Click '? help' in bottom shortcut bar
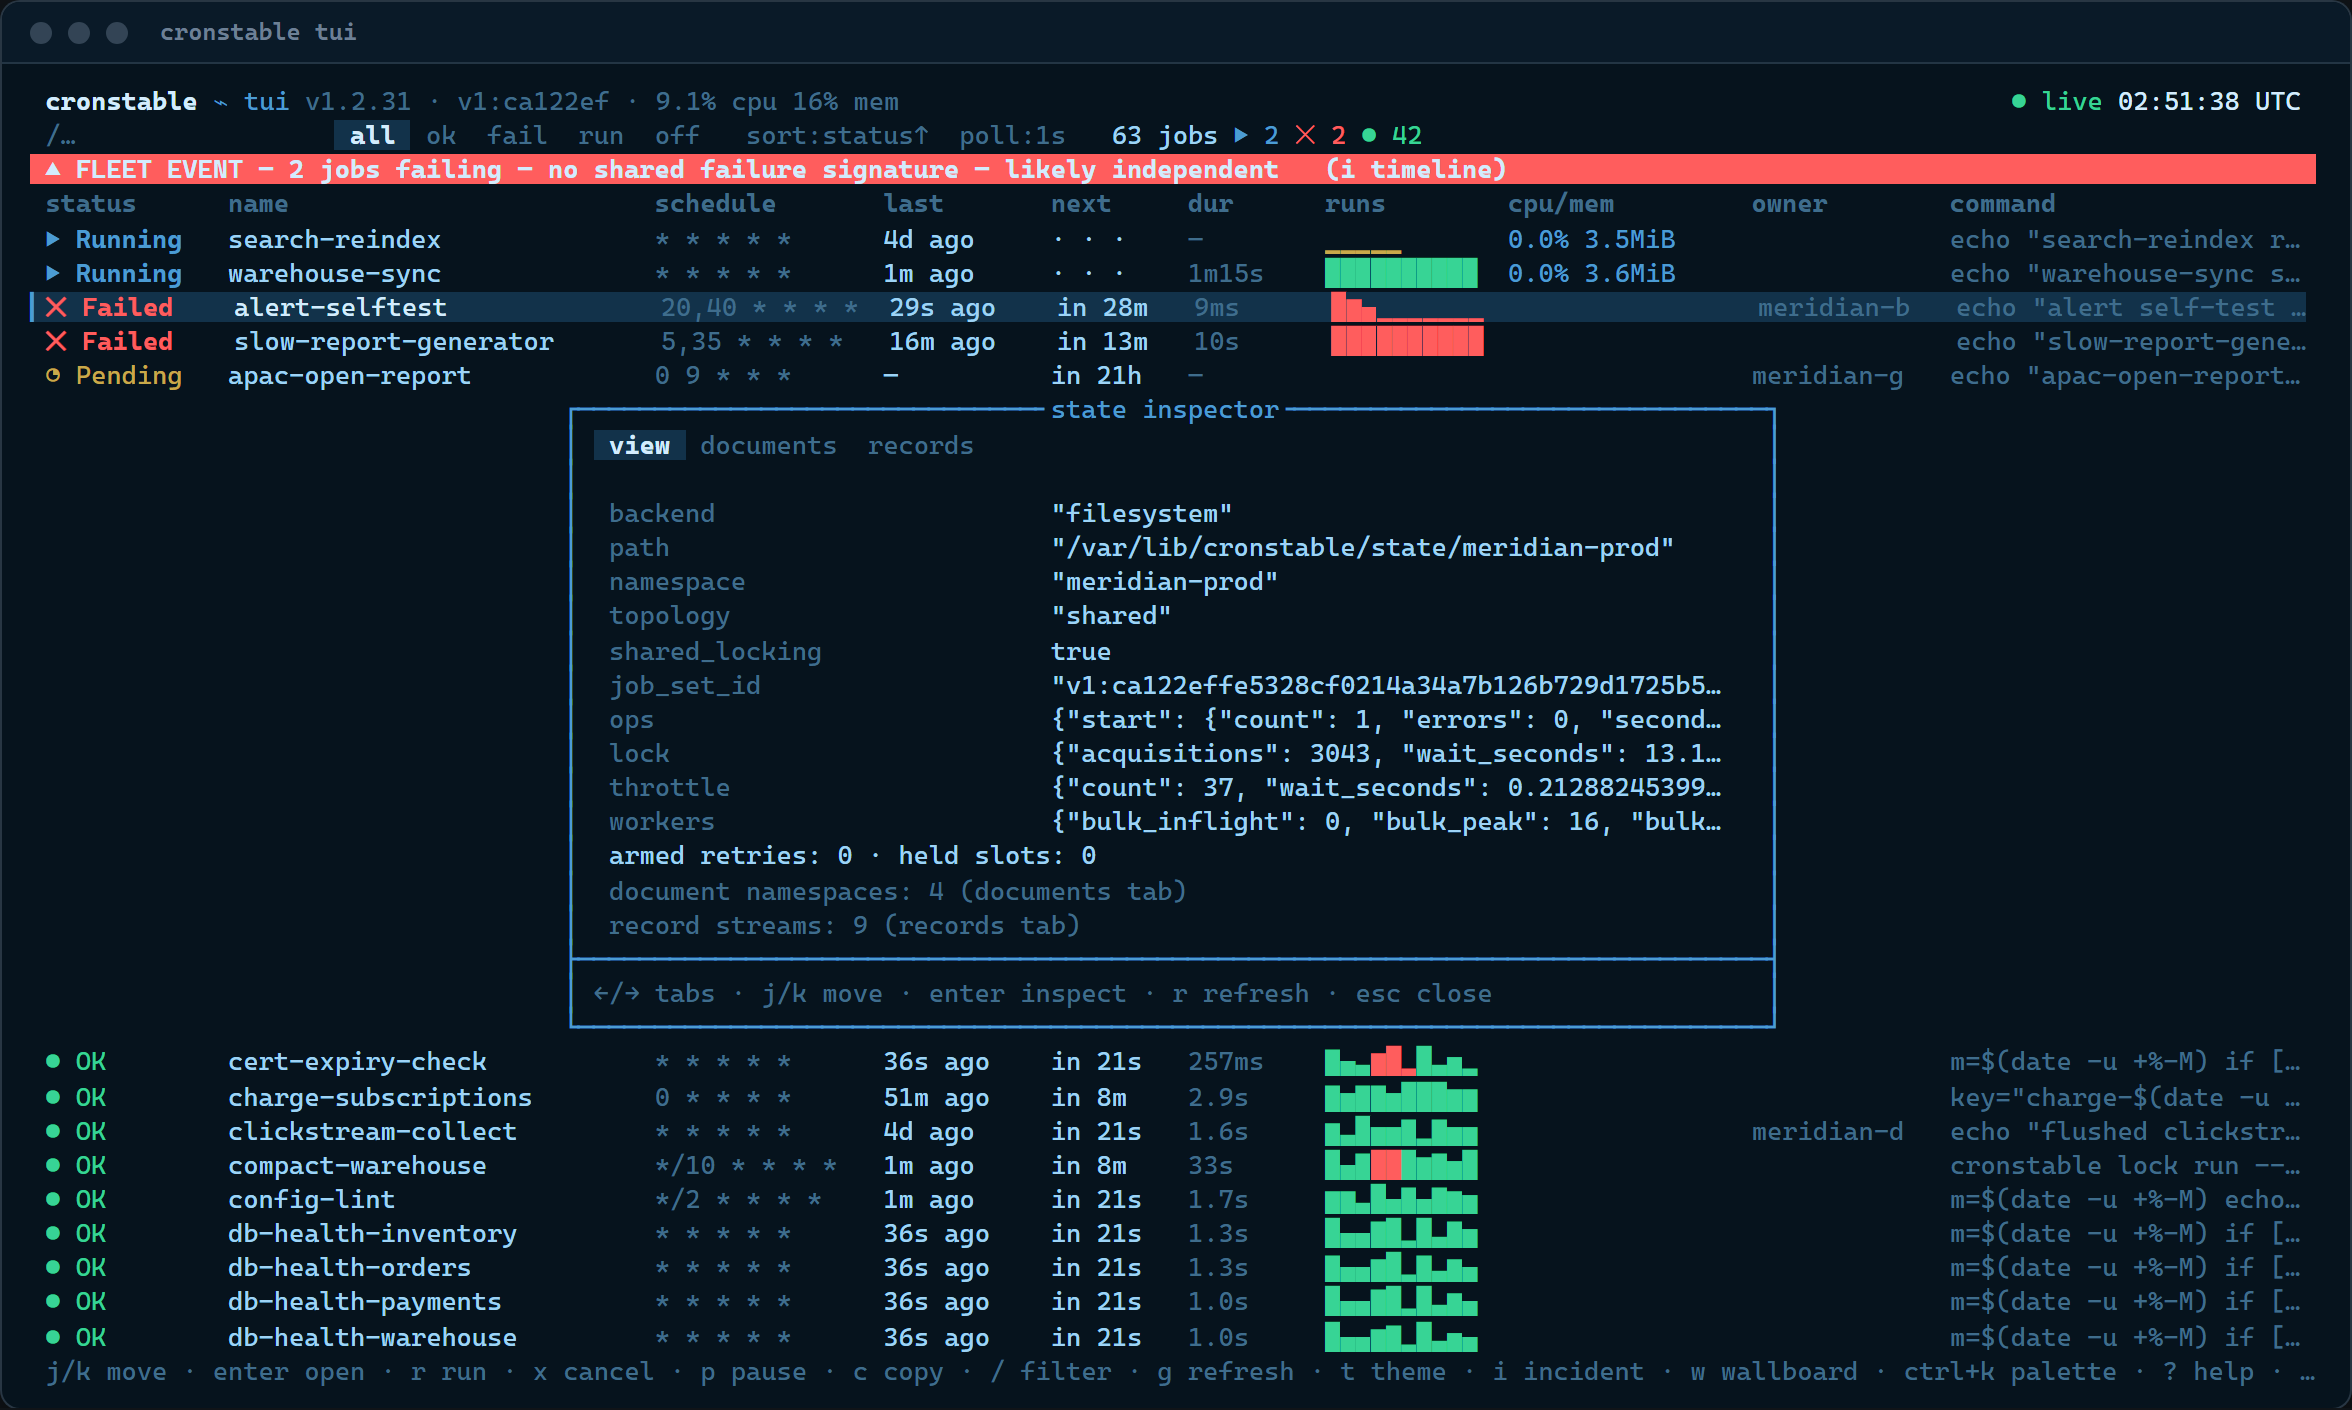The height and width of the screenshot is (1410, 2352). 2208,1371
